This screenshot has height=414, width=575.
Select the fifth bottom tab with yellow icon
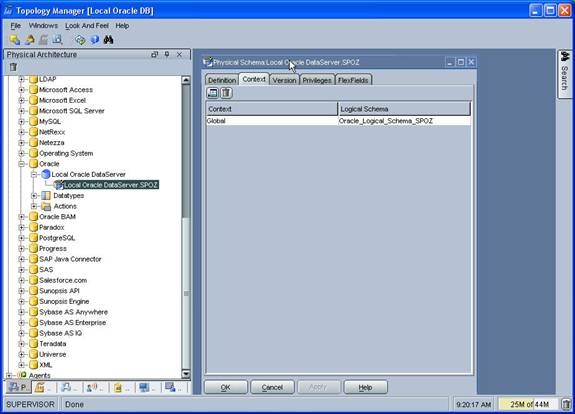tap(121, 387)
